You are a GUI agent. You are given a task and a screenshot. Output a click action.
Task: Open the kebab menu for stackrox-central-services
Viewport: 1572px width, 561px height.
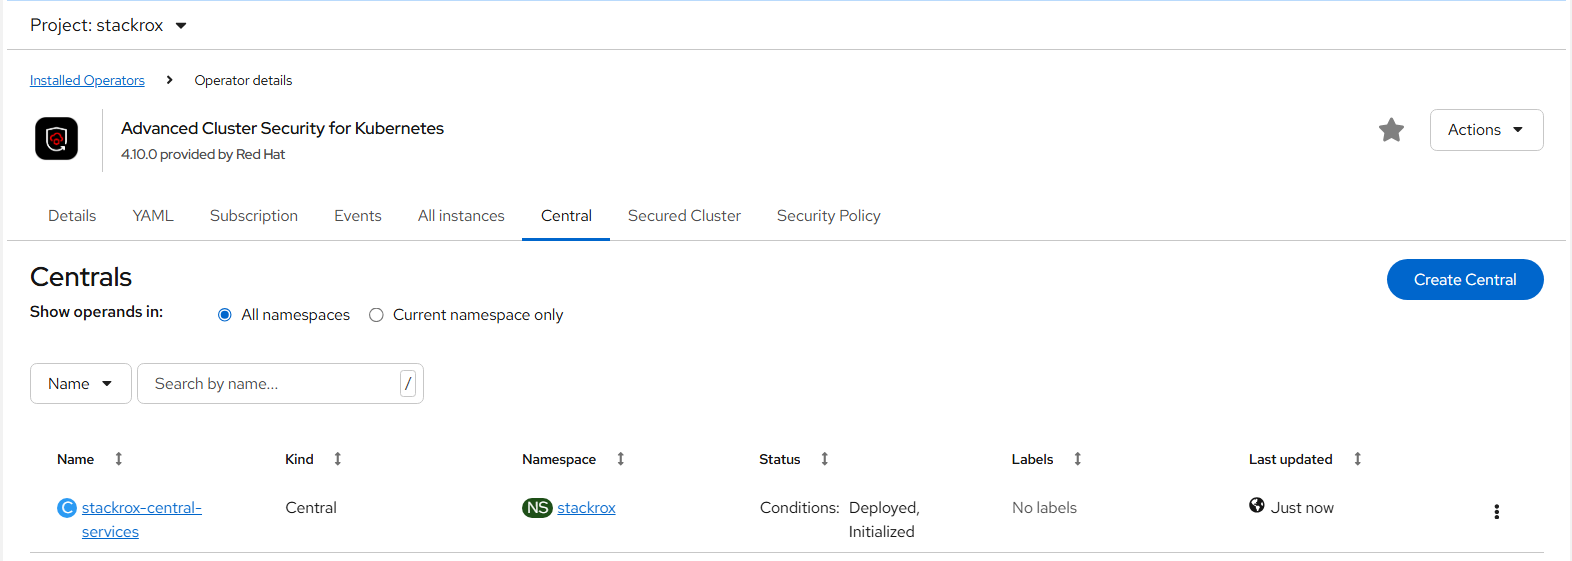tap(1496, 512)
